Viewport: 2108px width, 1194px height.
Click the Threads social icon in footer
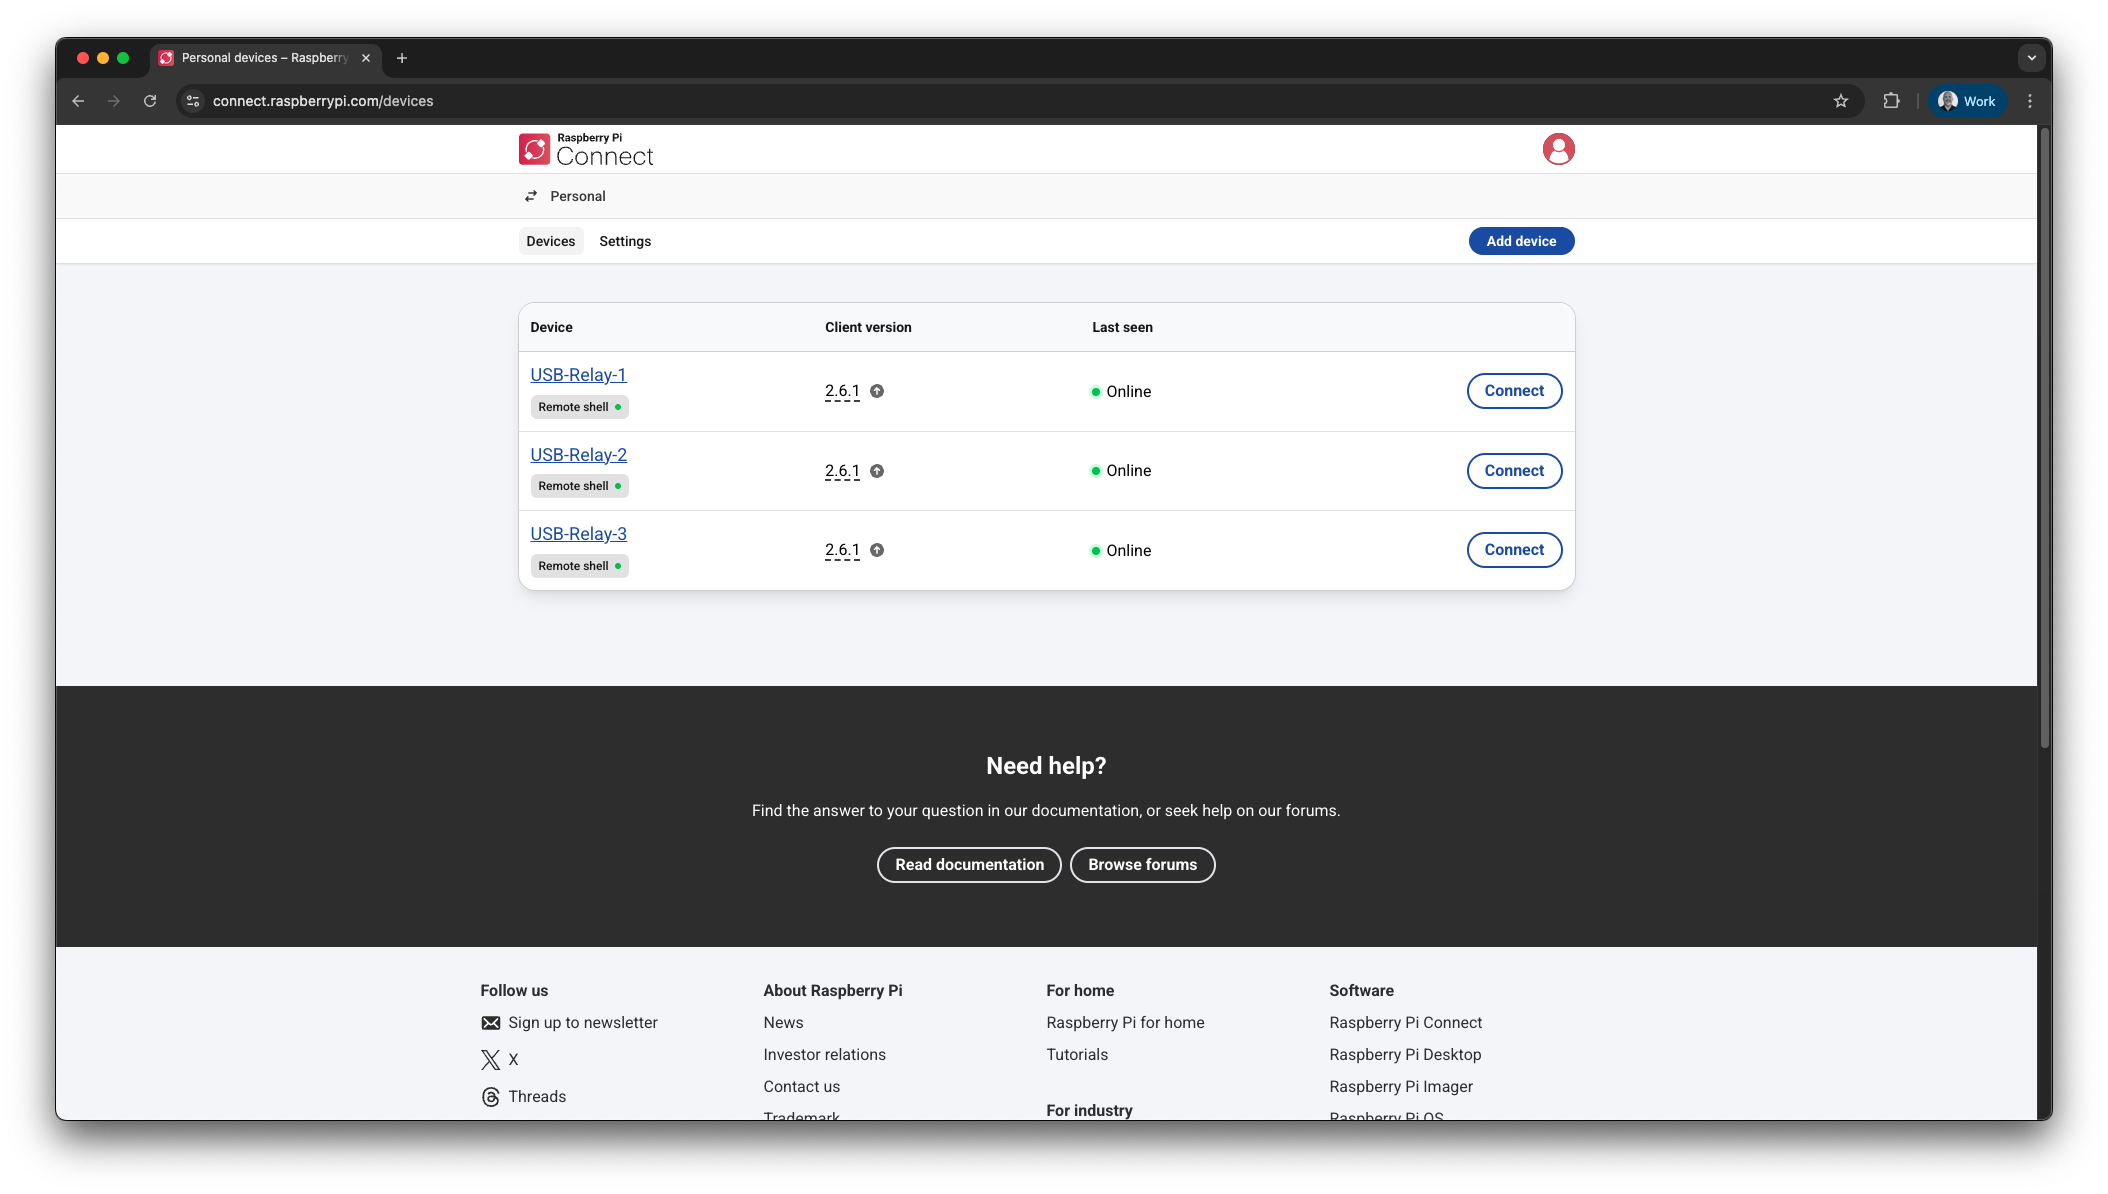pyautogui.click(x=490, y=1097)
